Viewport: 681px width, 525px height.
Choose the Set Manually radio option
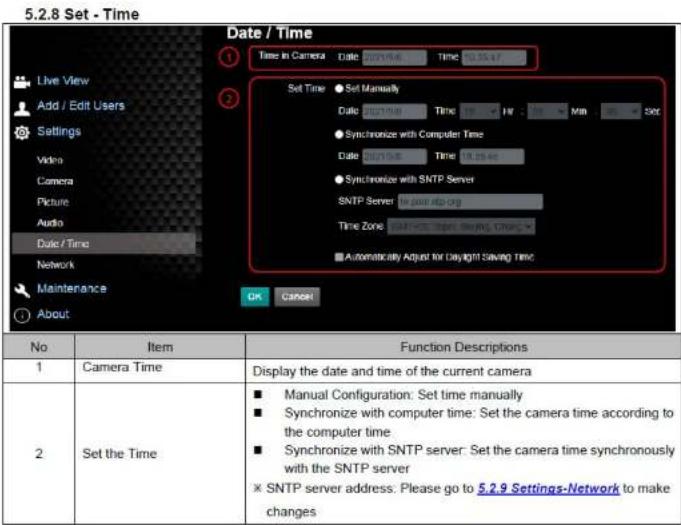click(339, 89)
